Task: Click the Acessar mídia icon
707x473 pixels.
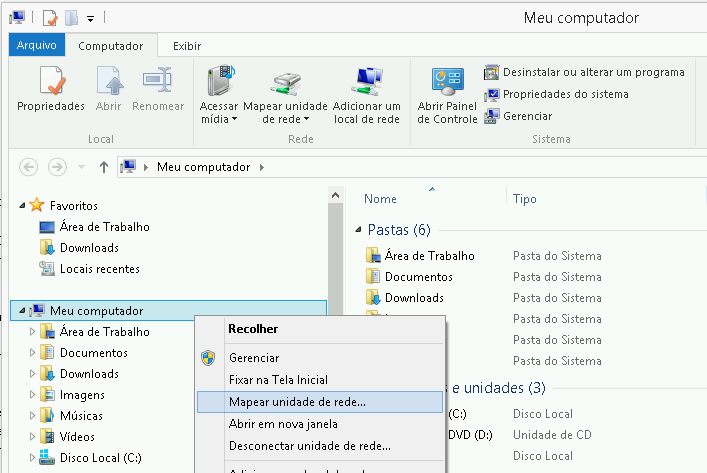Action: click(219, 82)
